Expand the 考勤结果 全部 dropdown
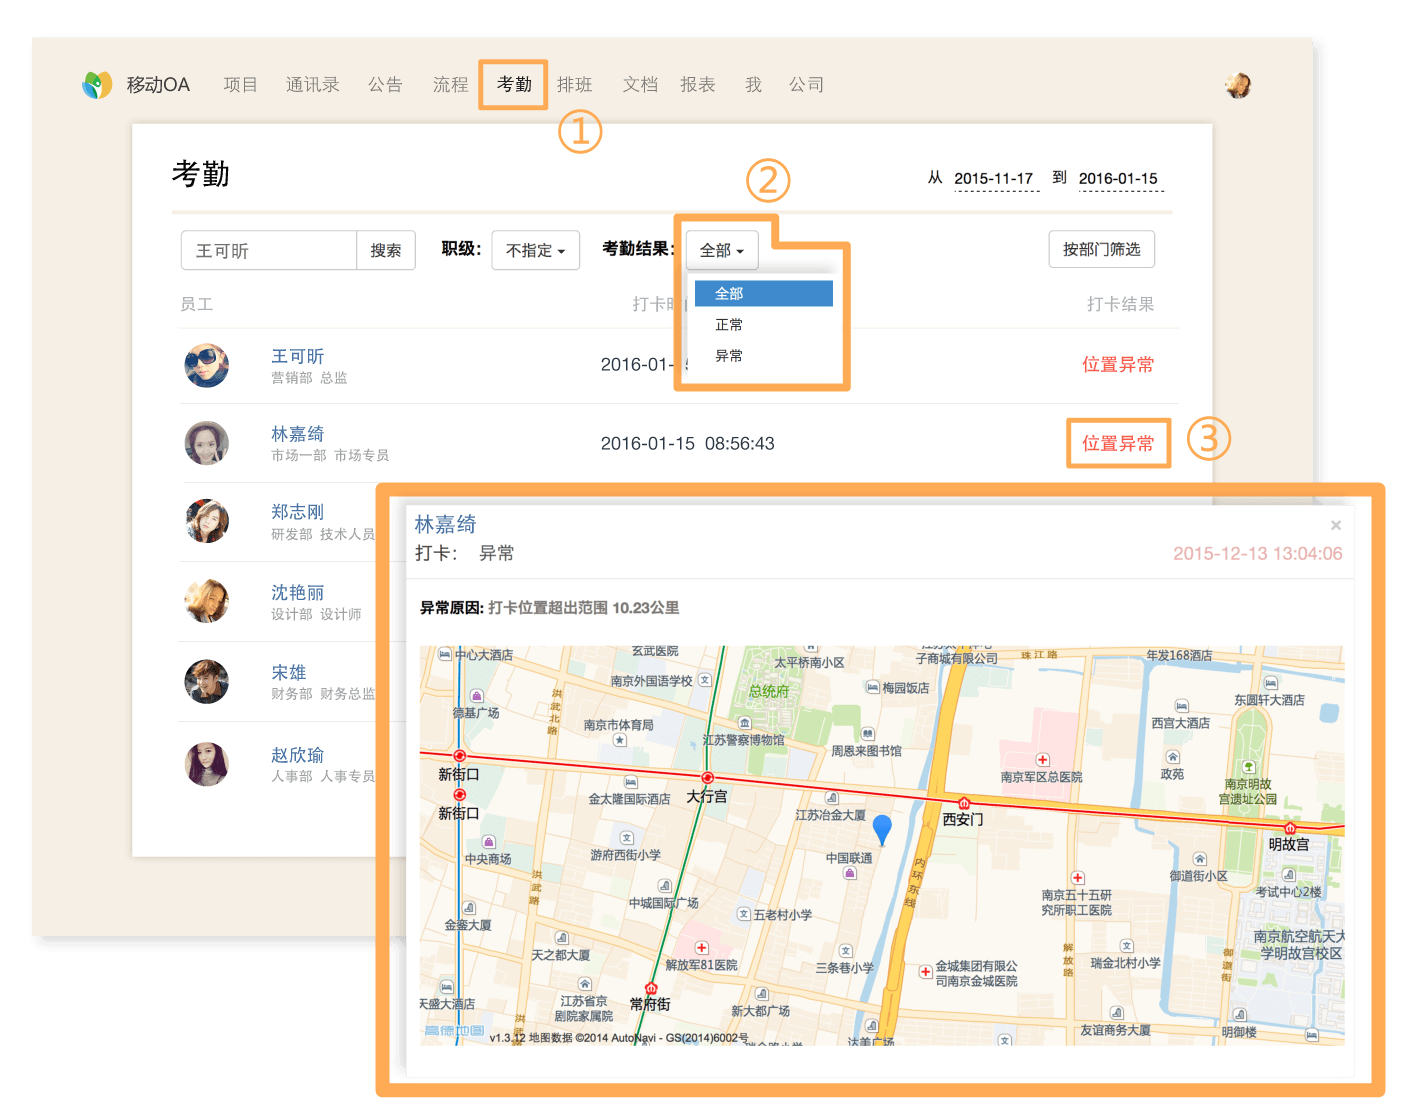The image size is (1413, 1119). click(721, 250)
